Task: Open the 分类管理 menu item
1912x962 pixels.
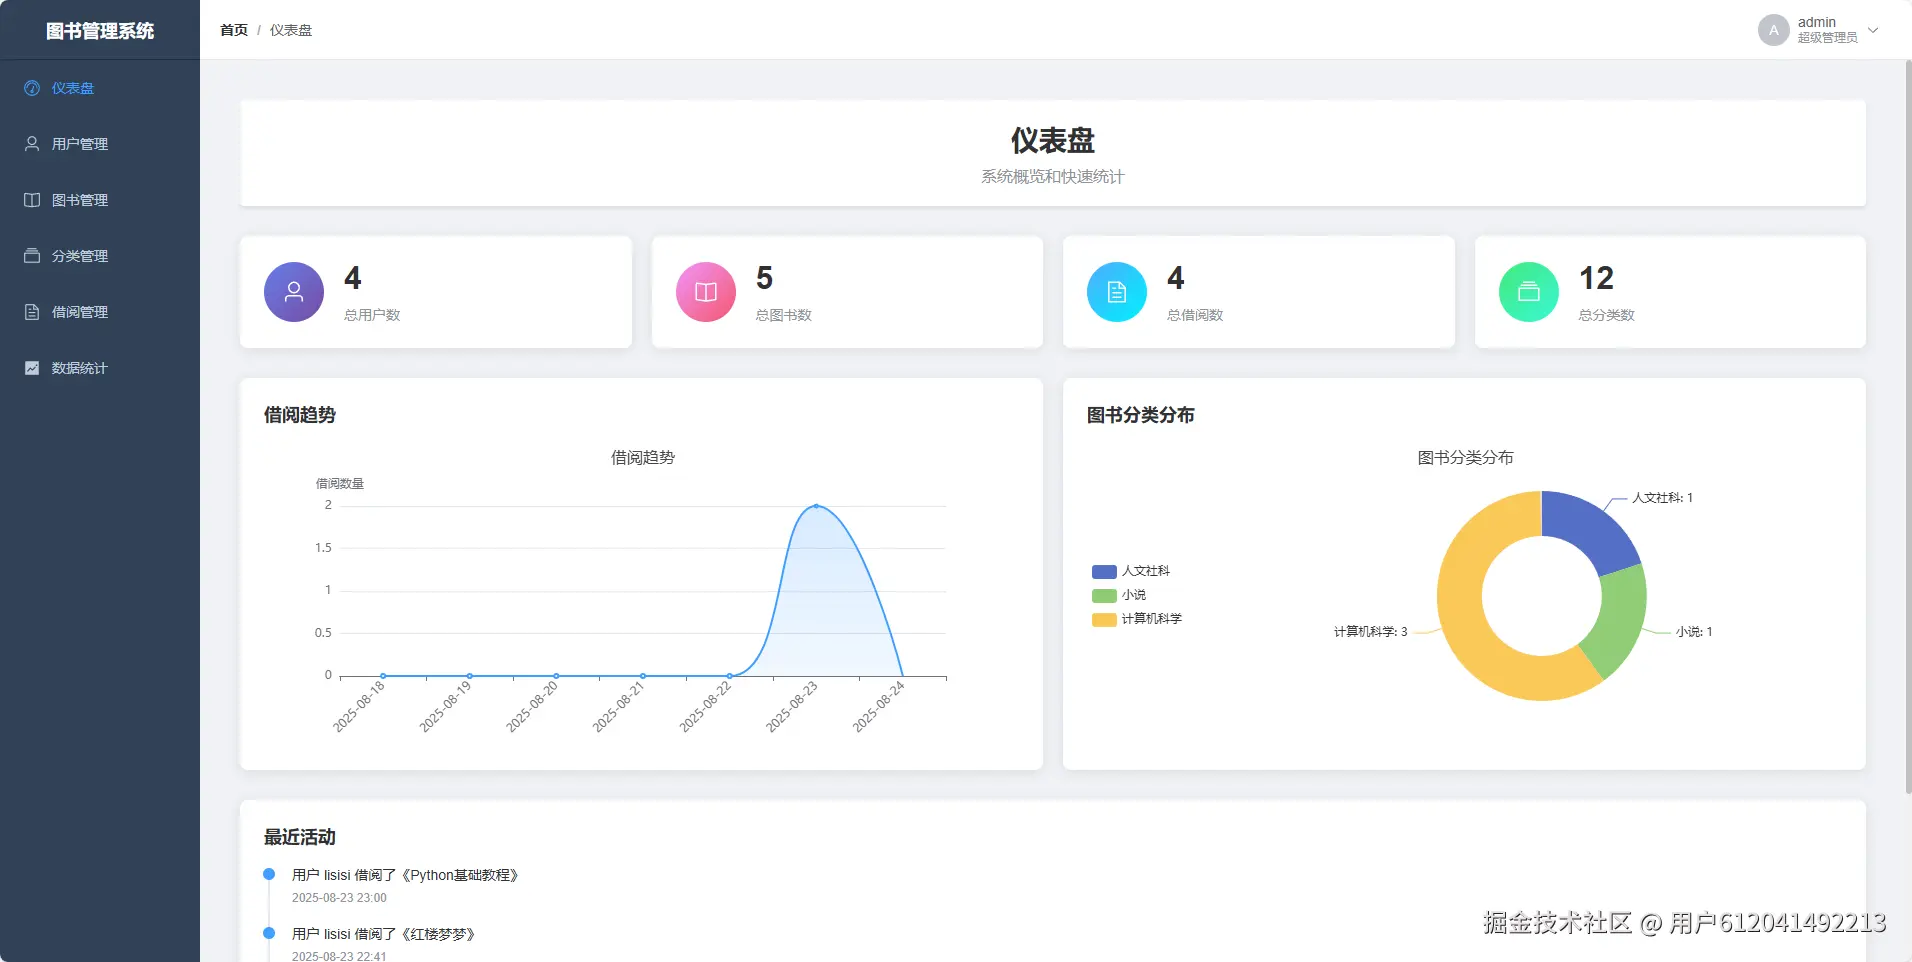Action: coord(100,256)
